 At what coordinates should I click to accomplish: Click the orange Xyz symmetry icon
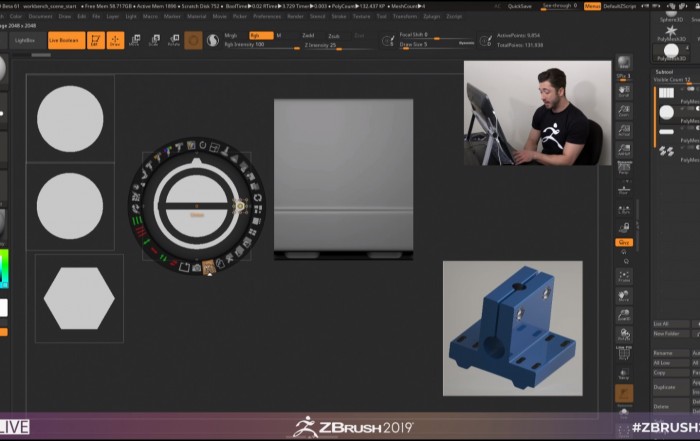(x=624, y=242)
